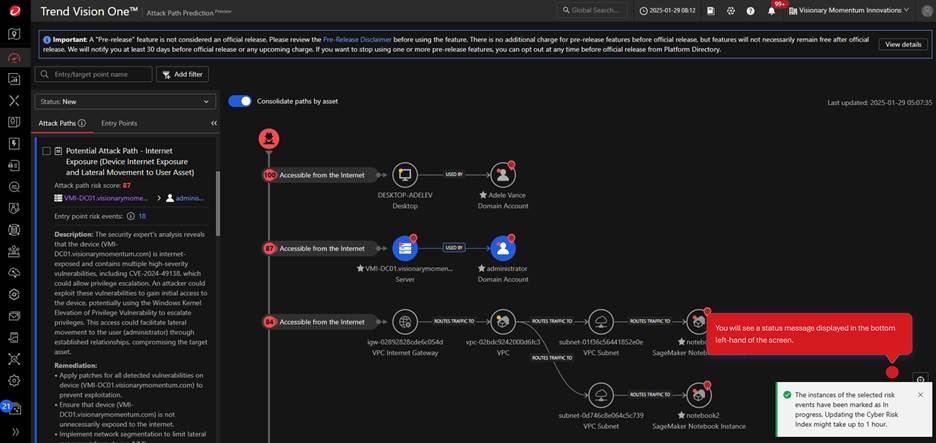The height and width of the screenshot is (443, 936).
Task: Click the risk score 100 badge
Action: tap(269, 175)
